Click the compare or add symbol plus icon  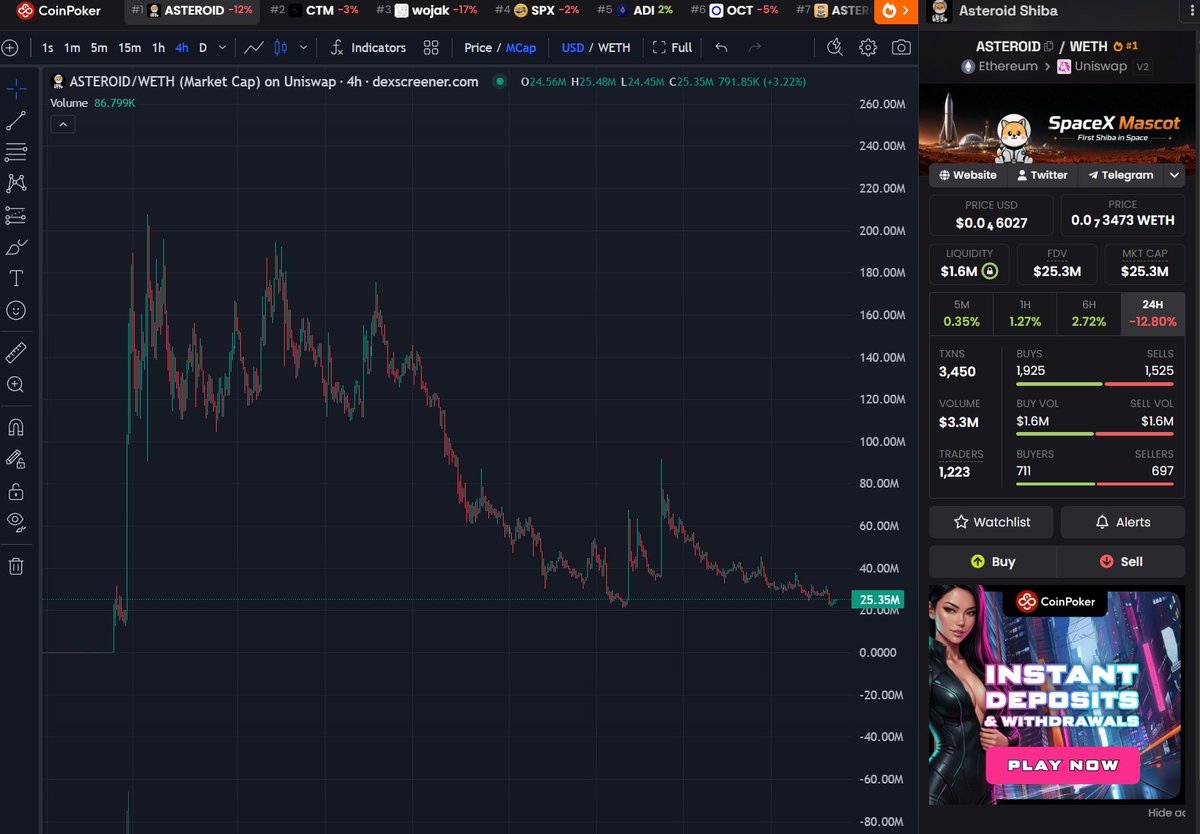tap(10, 47)
